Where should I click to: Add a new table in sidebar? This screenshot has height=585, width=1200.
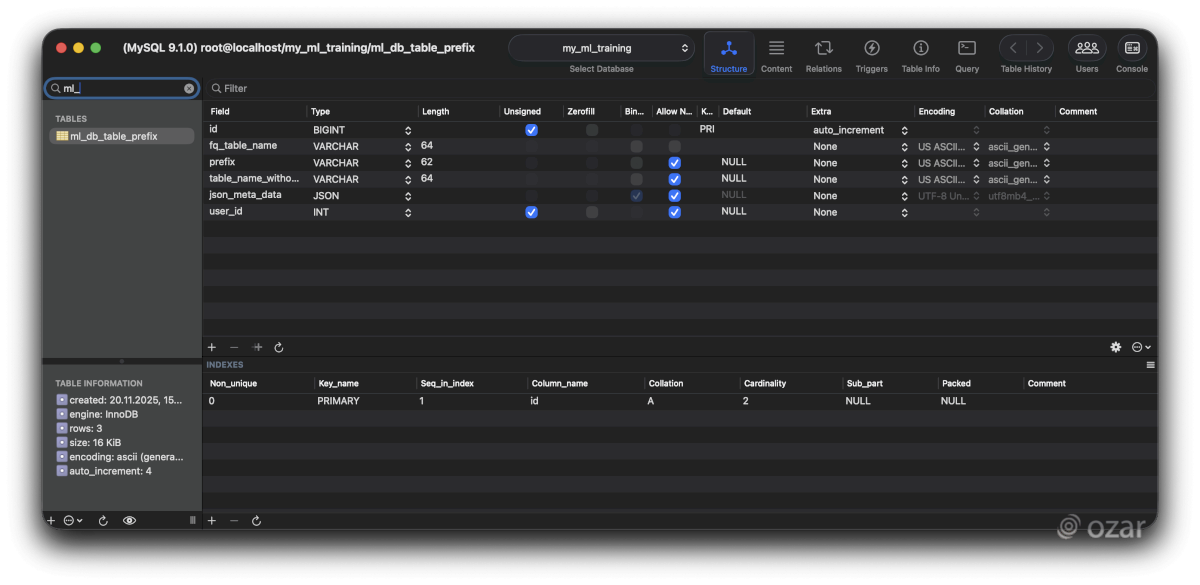point(51,521)
